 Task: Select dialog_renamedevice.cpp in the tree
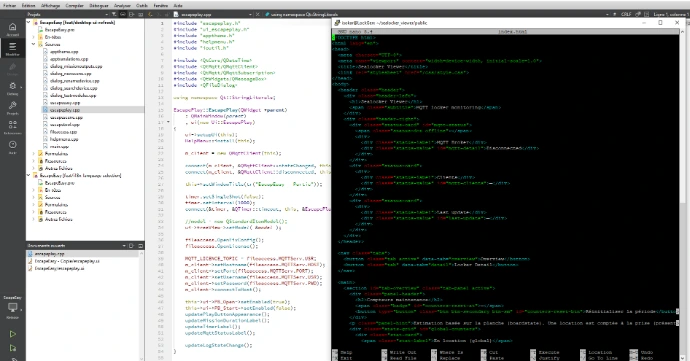point(75,81)
